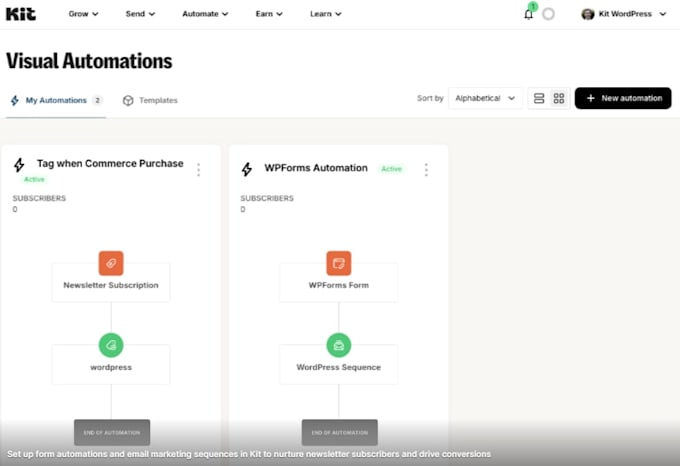
Task: Click the circular status indicator beside the bell
Action: pyautogui.click(x=549, y=14)
